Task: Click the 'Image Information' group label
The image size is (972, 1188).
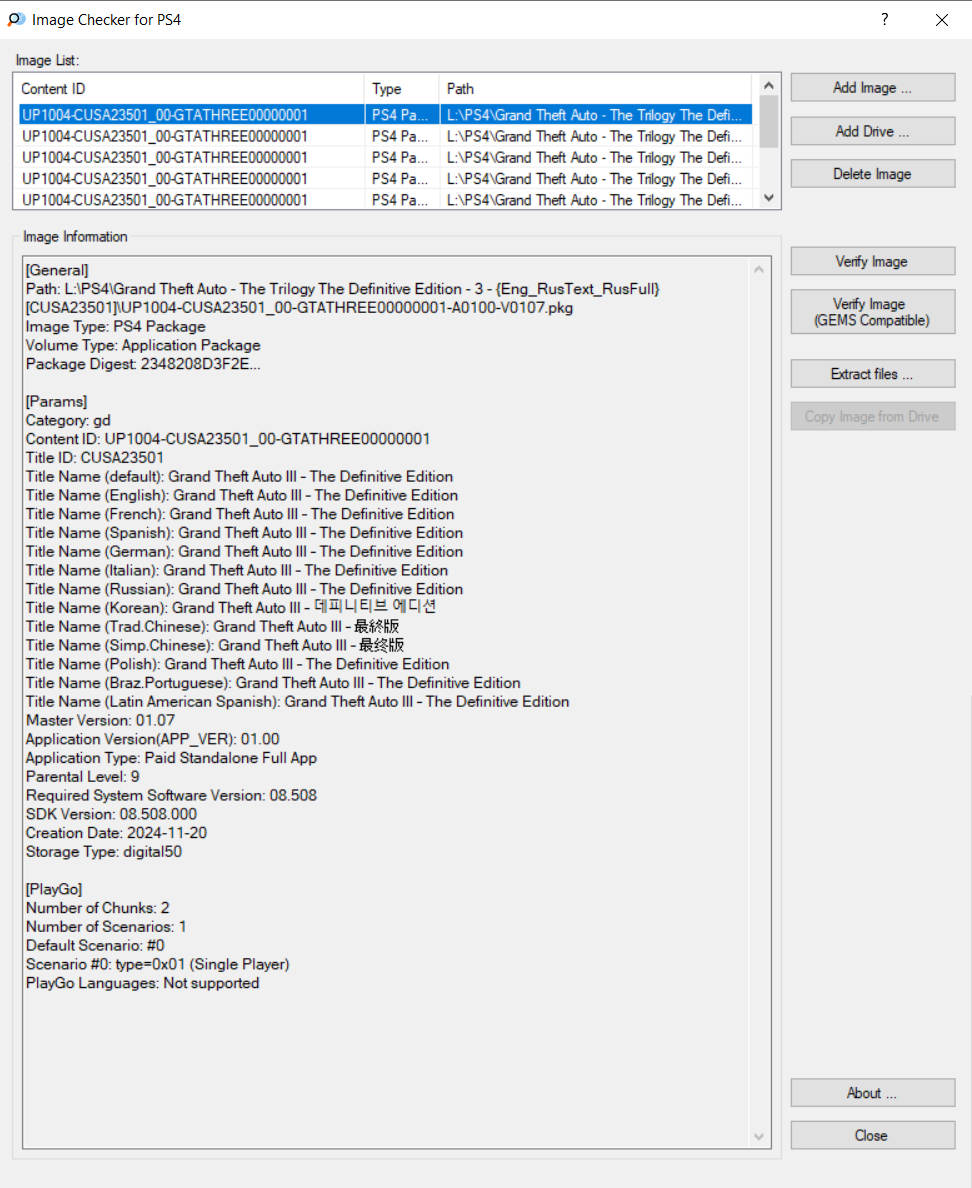Action: [75, 237]
